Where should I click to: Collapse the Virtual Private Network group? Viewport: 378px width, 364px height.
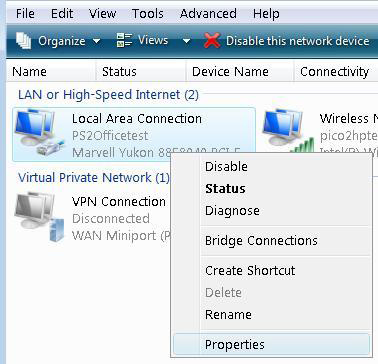(x=94, y=177)
